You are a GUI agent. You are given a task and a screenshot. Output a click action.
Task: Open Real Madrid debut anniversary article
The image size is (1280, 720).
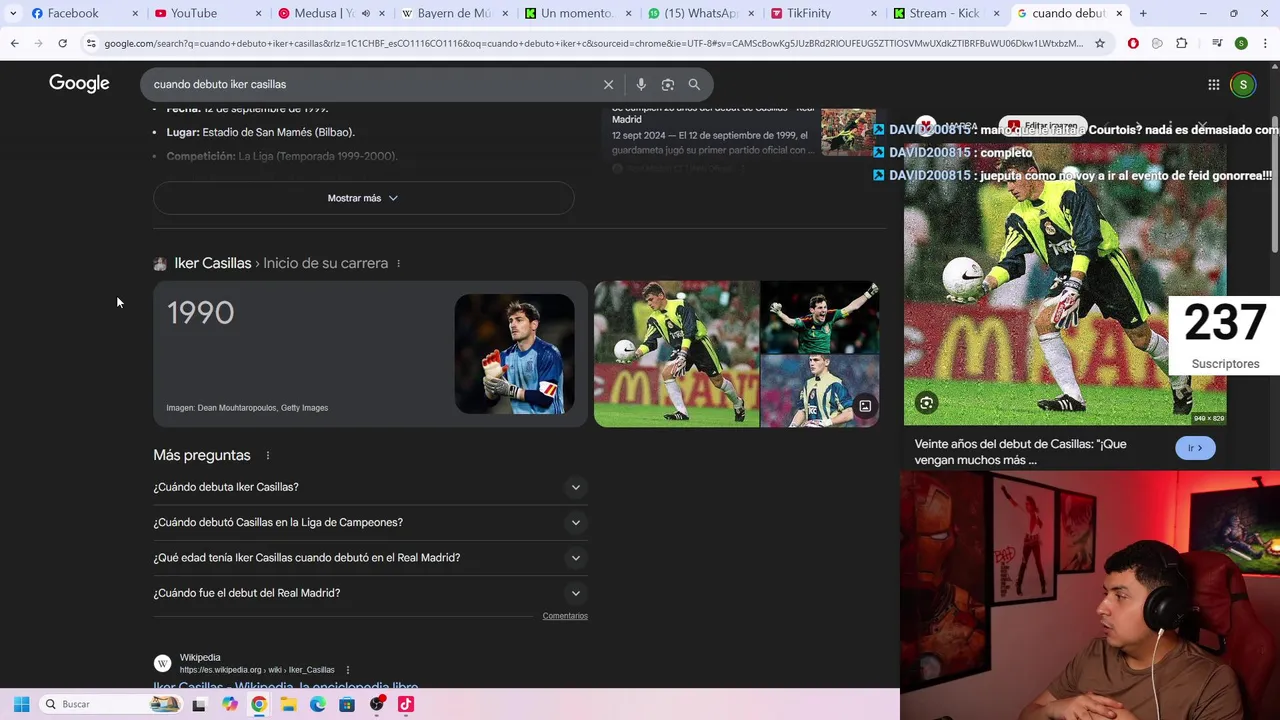(713, 112)
